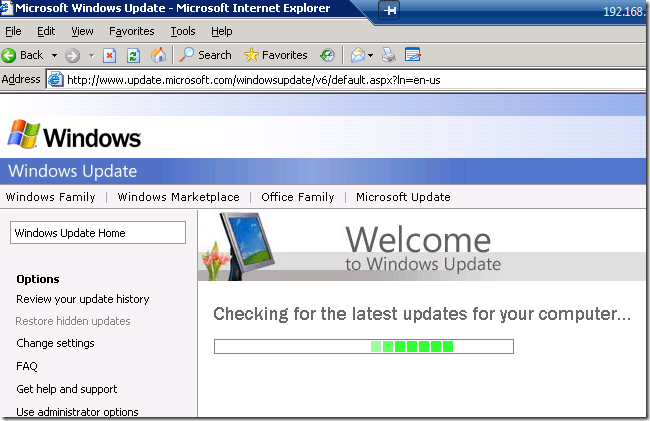Open the View menu
Image resolution: width=650 pixels, height=421 pixels.
pyautogui.click(x=82, y=31)
